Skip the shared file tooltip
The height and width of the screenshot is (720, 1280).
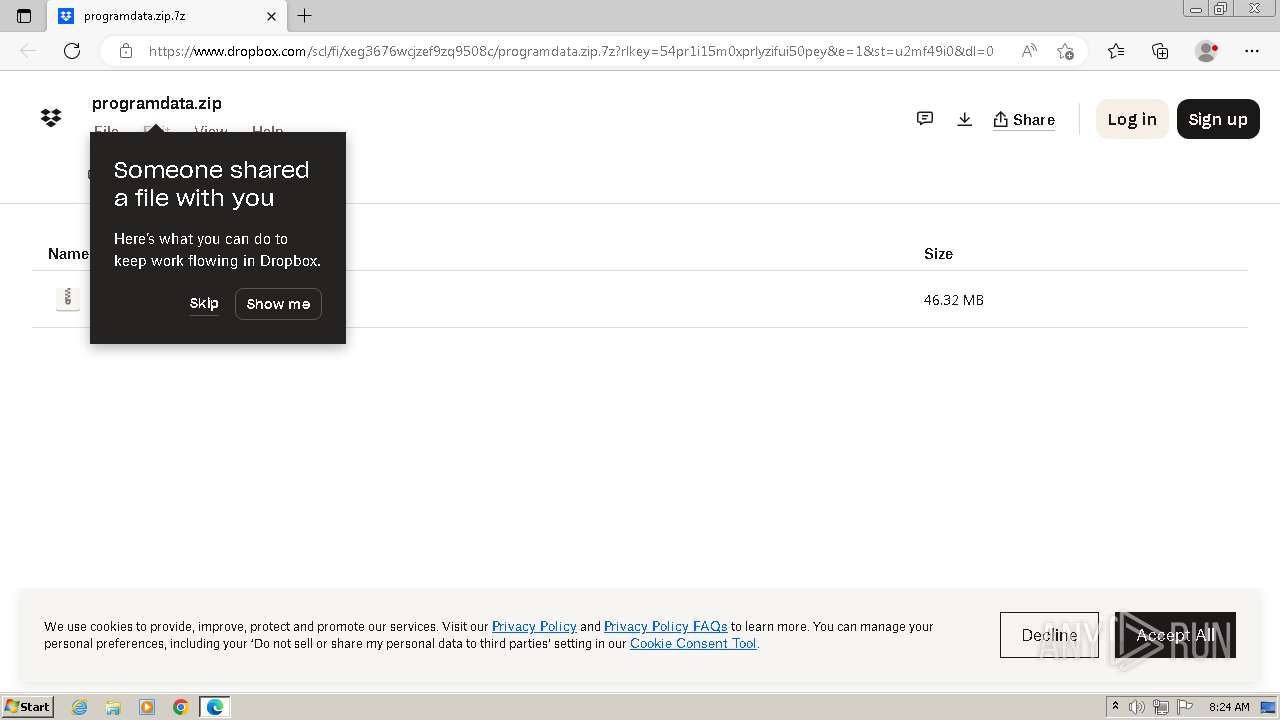[x=204, y=303]
